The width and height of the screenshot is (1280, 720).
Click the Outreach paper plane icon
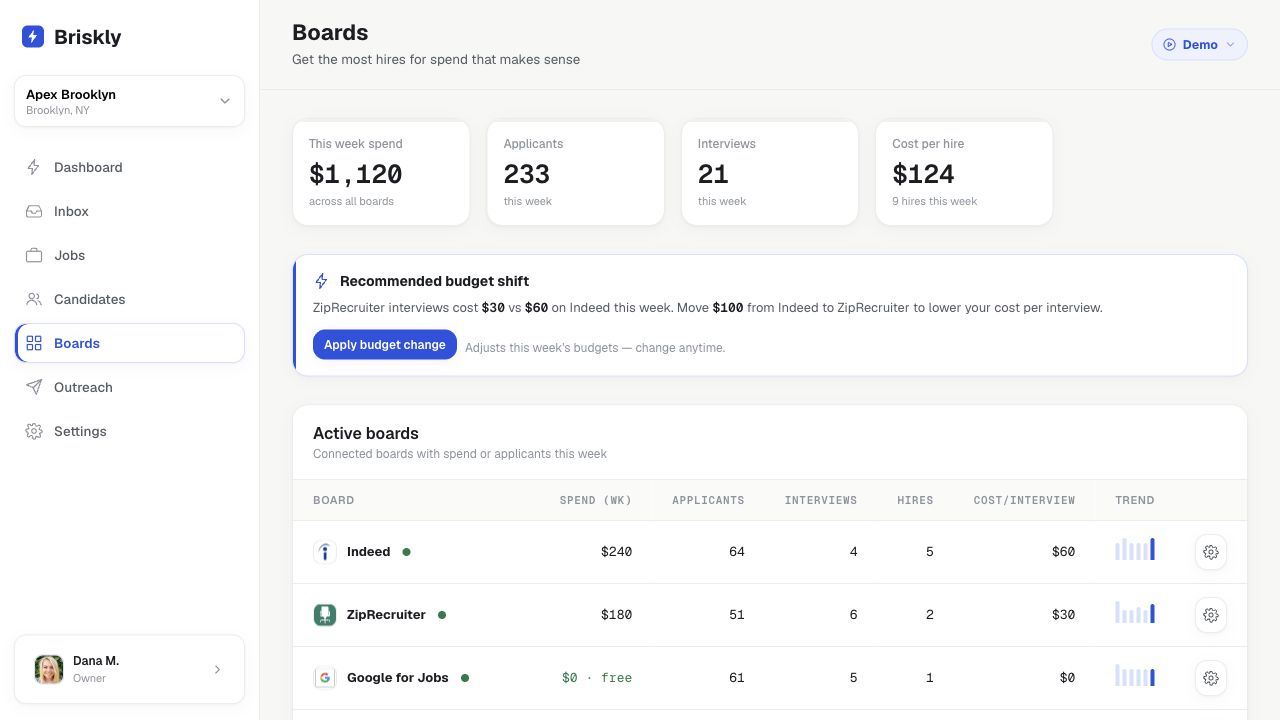(x=34, y=387)
